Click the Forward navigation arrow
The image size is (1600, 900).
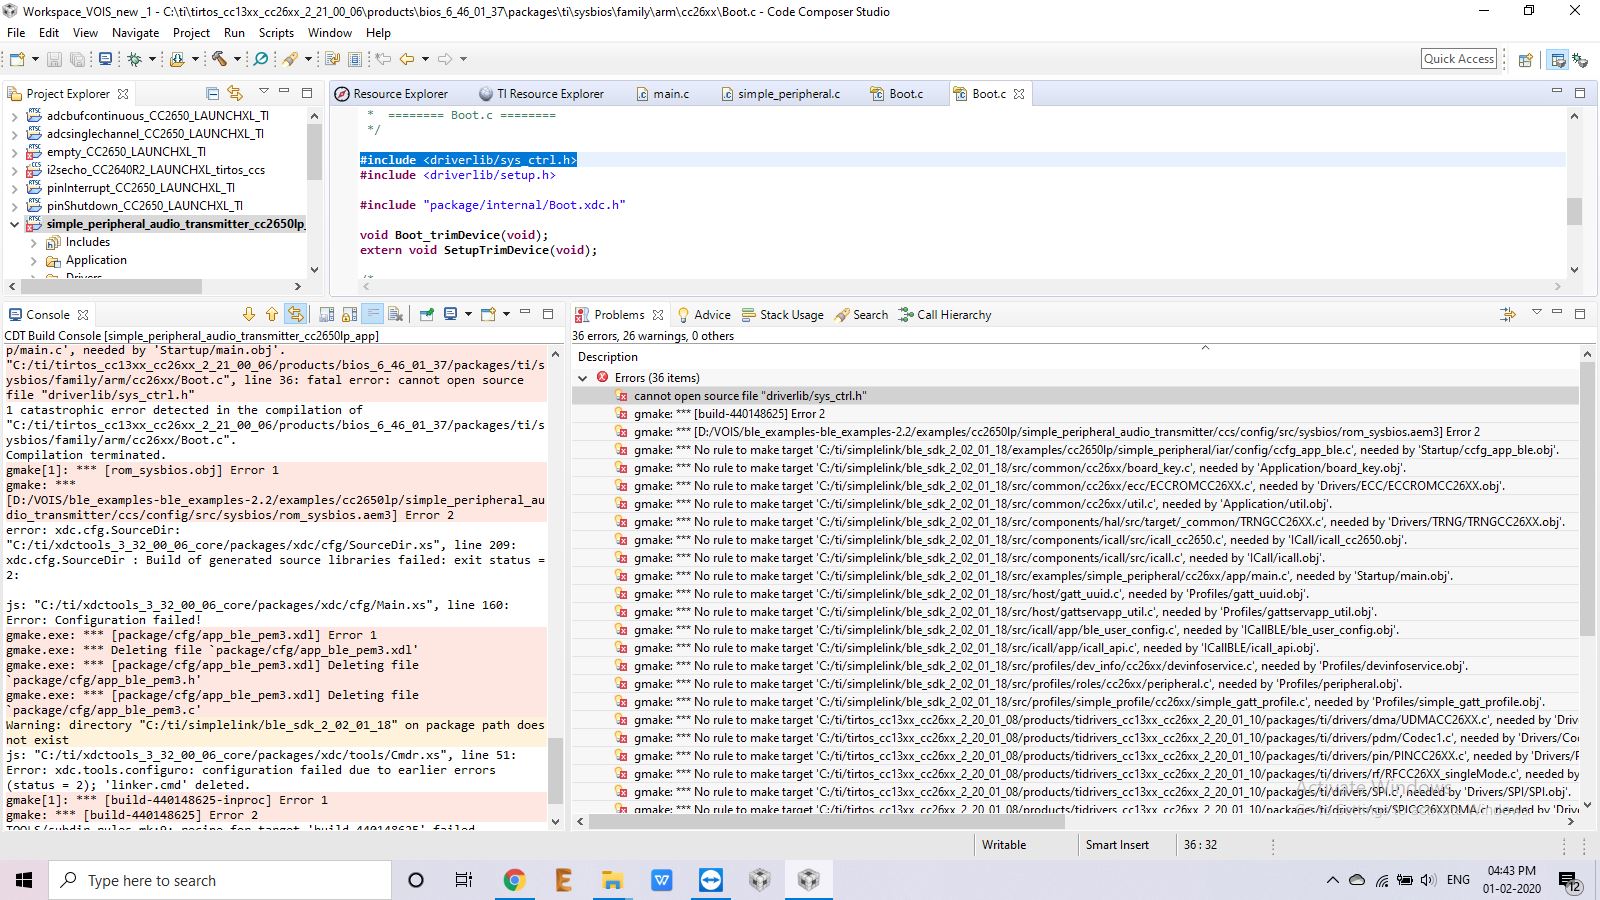click(445, 60)
